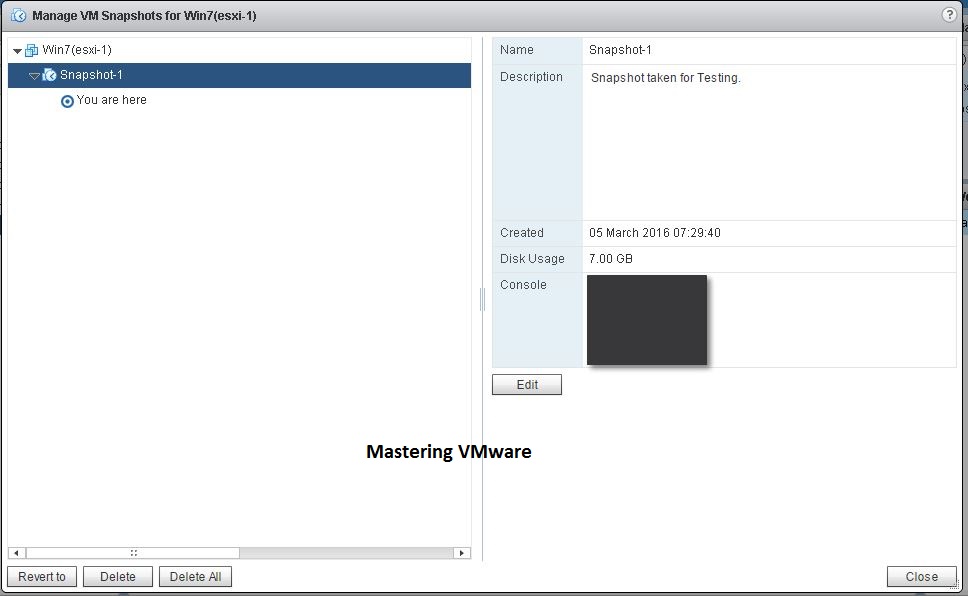
Task: Click the Snapshot-1 name value
Action: click(x=620, y=50)
